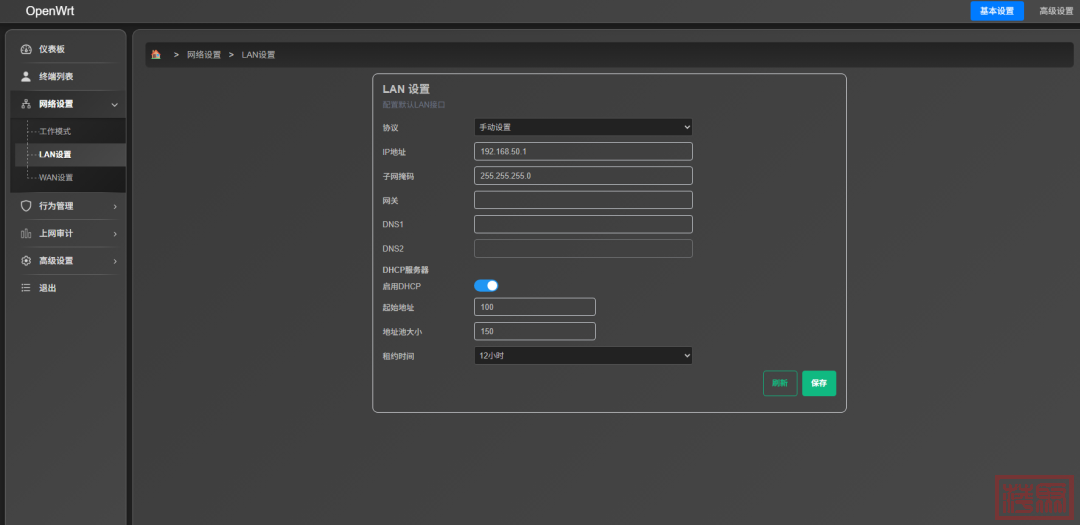Switch to the 基本设置 tab
The image size is (1080, 525).
(x=996, y=11)
